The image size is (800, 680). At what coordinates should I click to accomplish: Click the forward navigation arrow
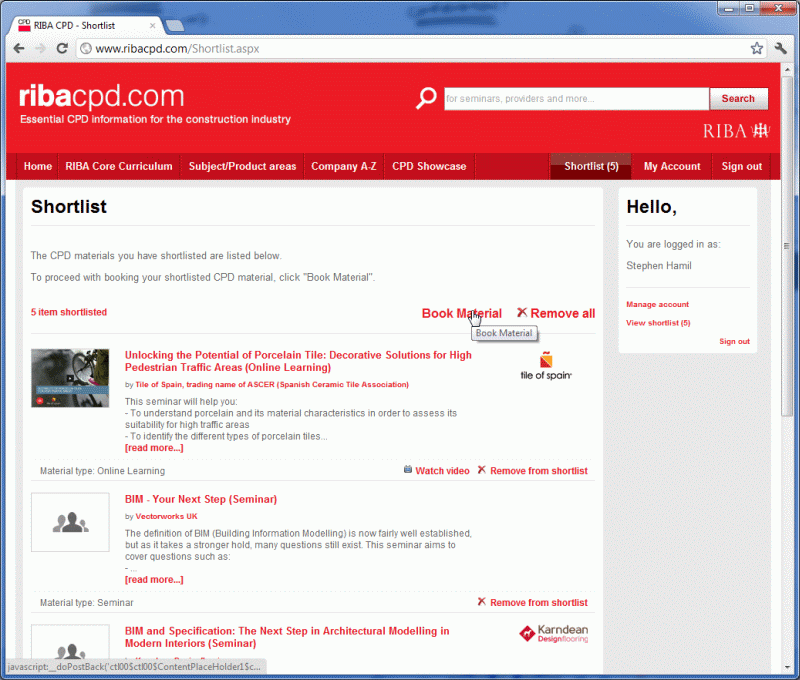coord(40,48)
